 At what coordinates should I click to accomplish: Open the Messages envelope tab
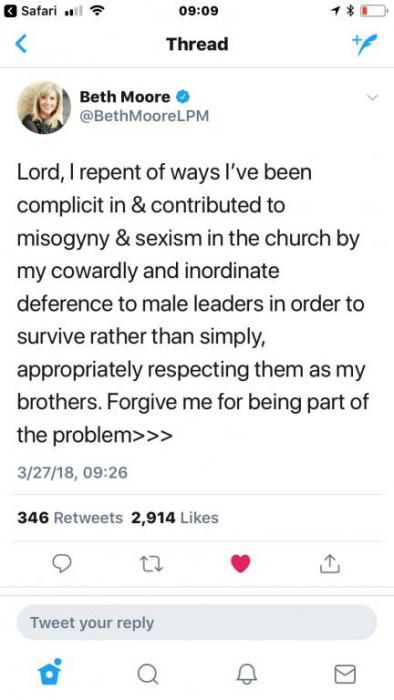[x=345, y=674]
